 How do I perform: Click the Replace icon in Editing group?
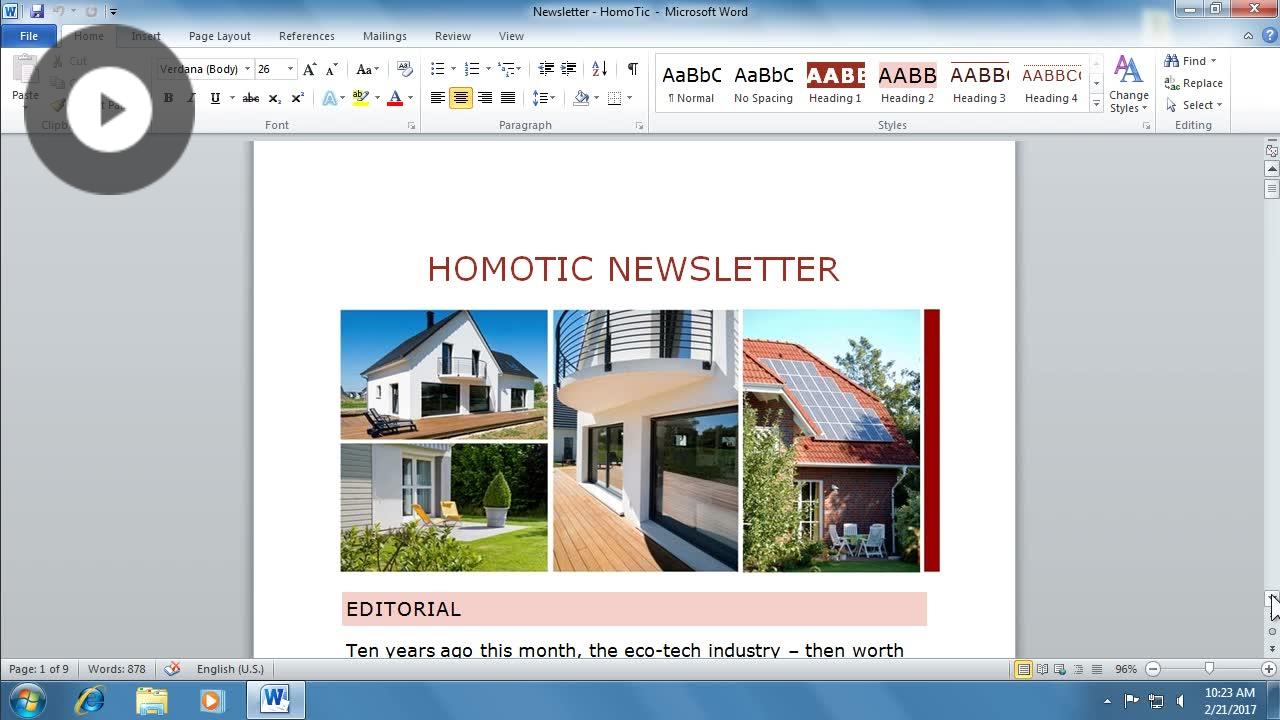tap(1193, 84)
